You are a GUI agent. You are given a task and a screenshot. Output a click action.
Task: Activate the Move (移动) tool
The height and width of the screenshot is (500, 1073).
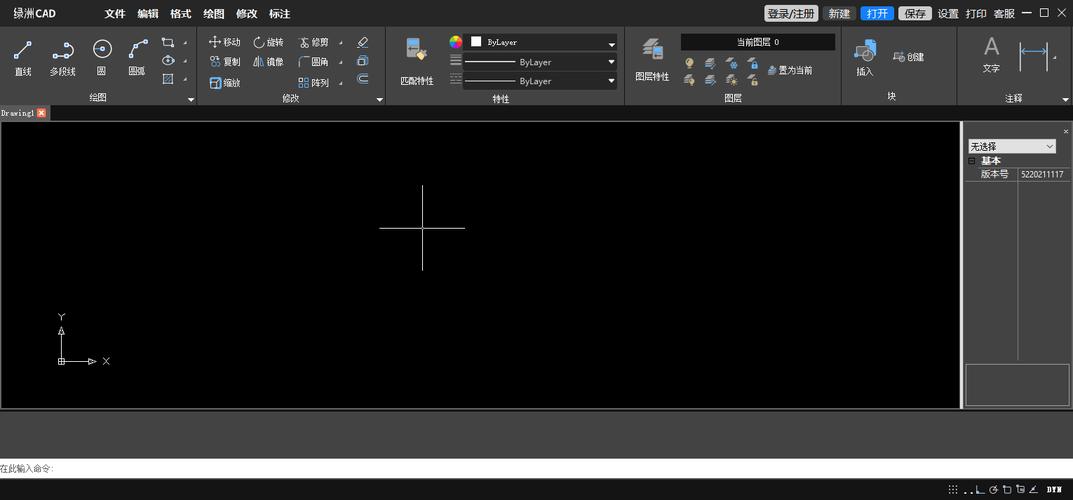[x=224, y=42]
